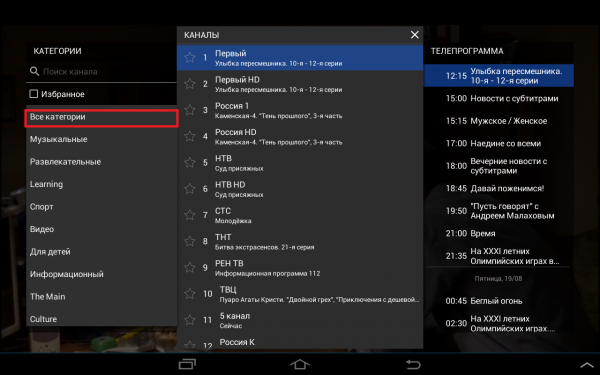
Task: Select channel 1 Первый row
Action: 300,57
